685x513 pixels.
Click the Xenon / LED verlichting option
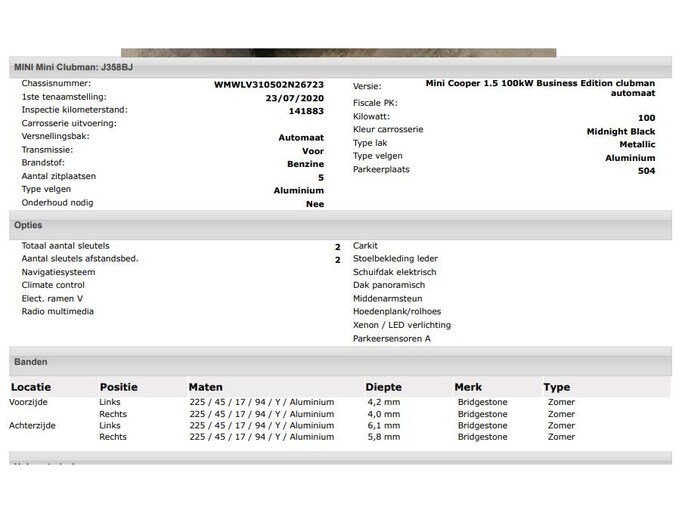click(x=402, y=325)
